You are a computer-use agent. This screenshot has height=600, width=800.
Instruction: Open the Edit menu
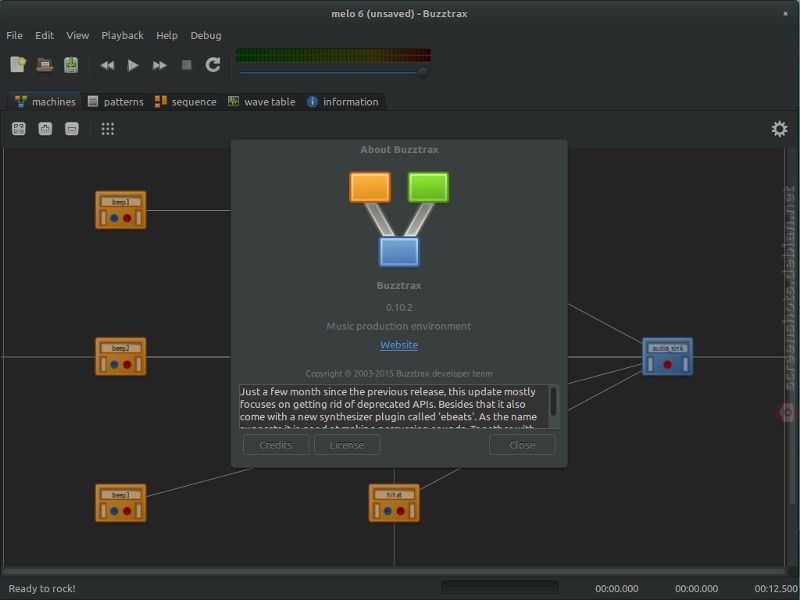coord(44,35)
